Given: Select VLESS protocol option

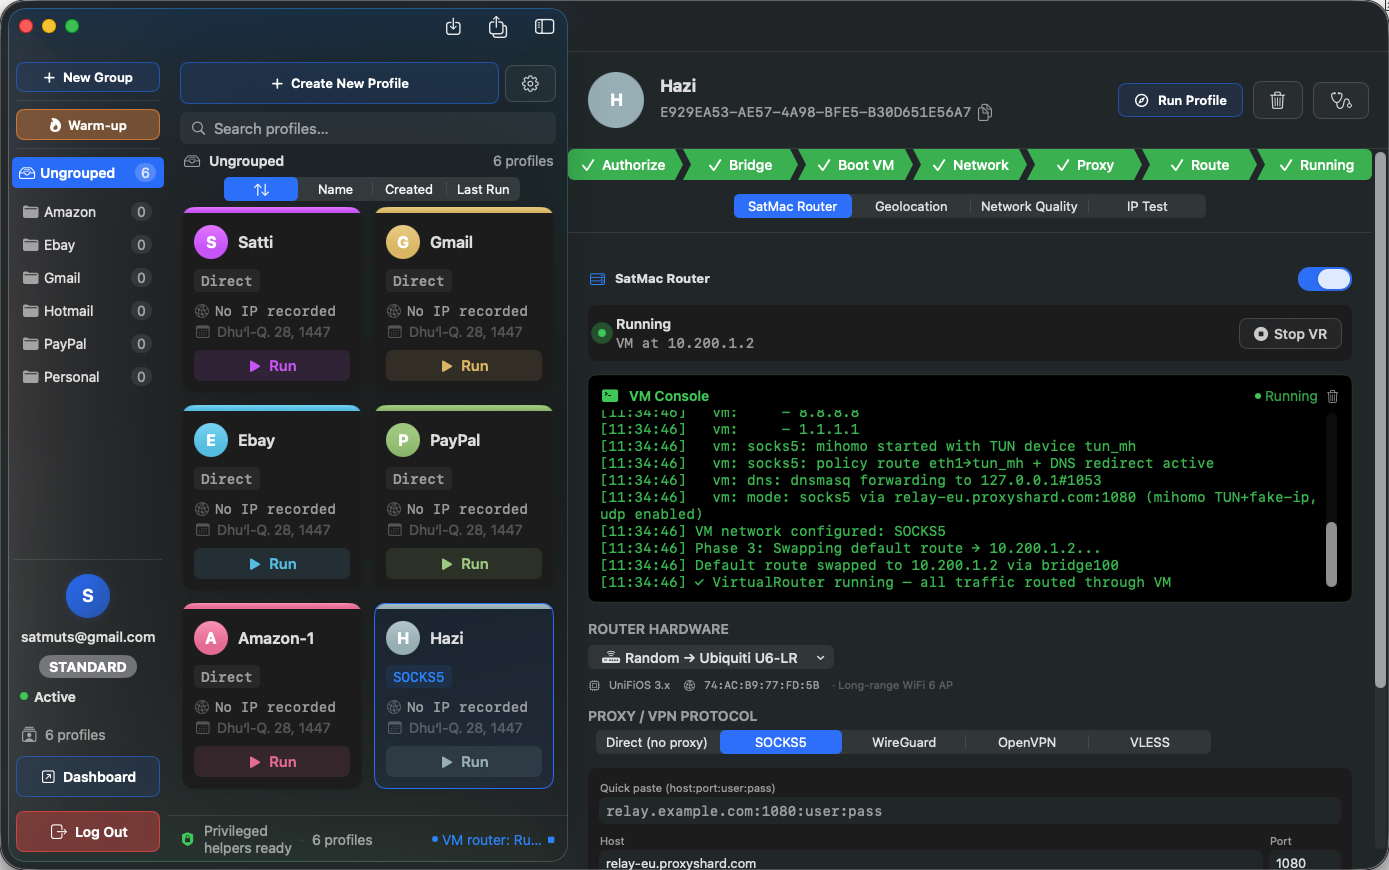Looking at the screenshot, I should 1150,742.
